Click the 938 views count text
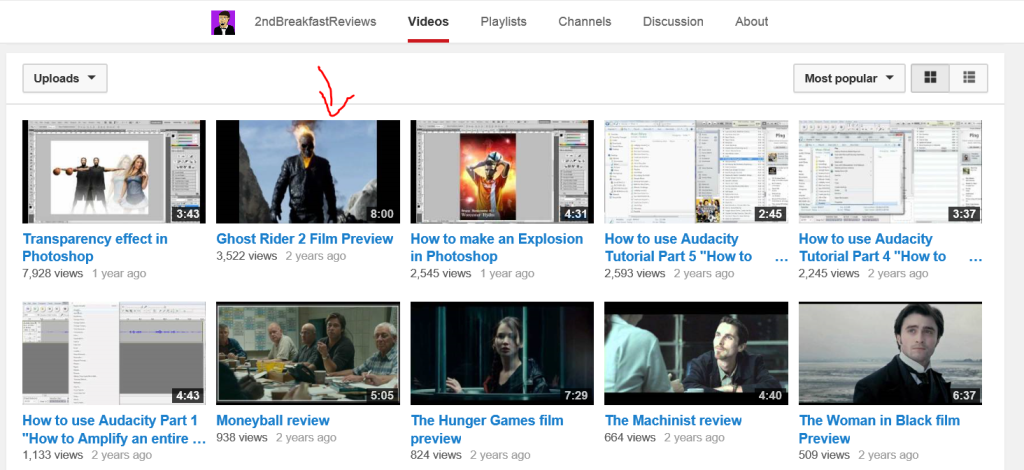Image resolution: width=1024 pixels, height=470 pixels. point(242,437)
